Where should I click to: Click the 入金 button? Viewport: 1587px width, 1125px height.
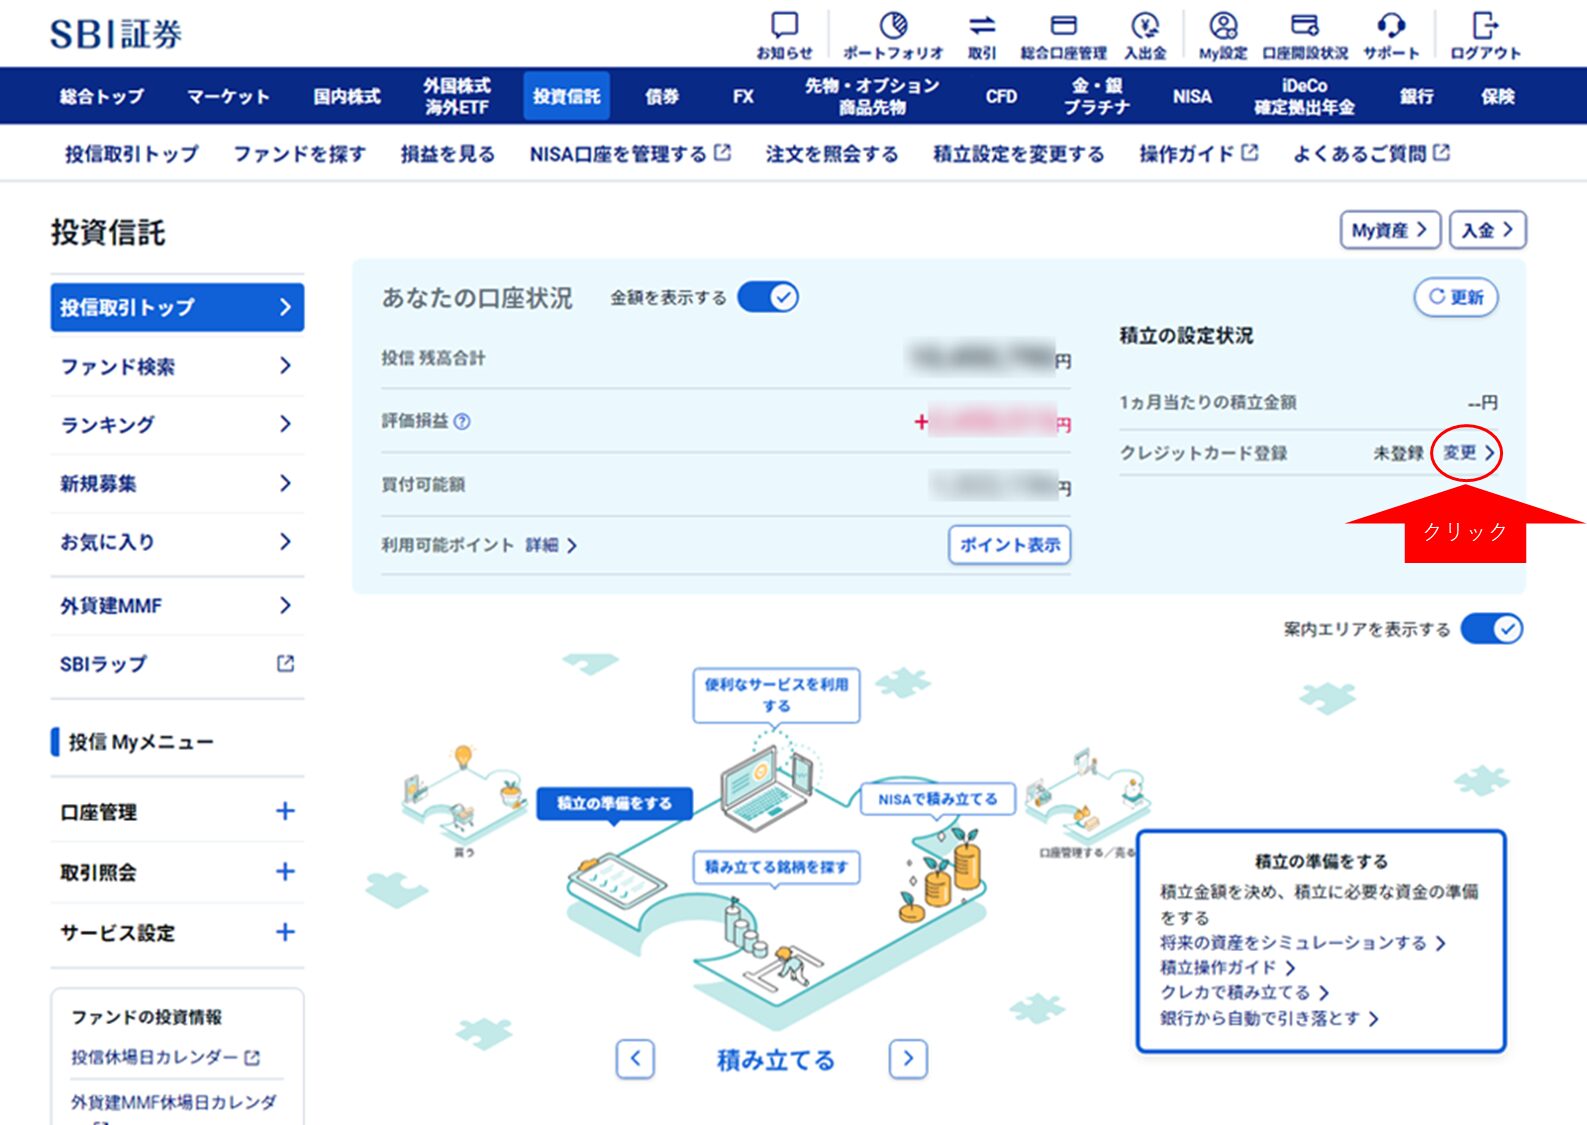pyautogui.click(x=1488, y=230)
